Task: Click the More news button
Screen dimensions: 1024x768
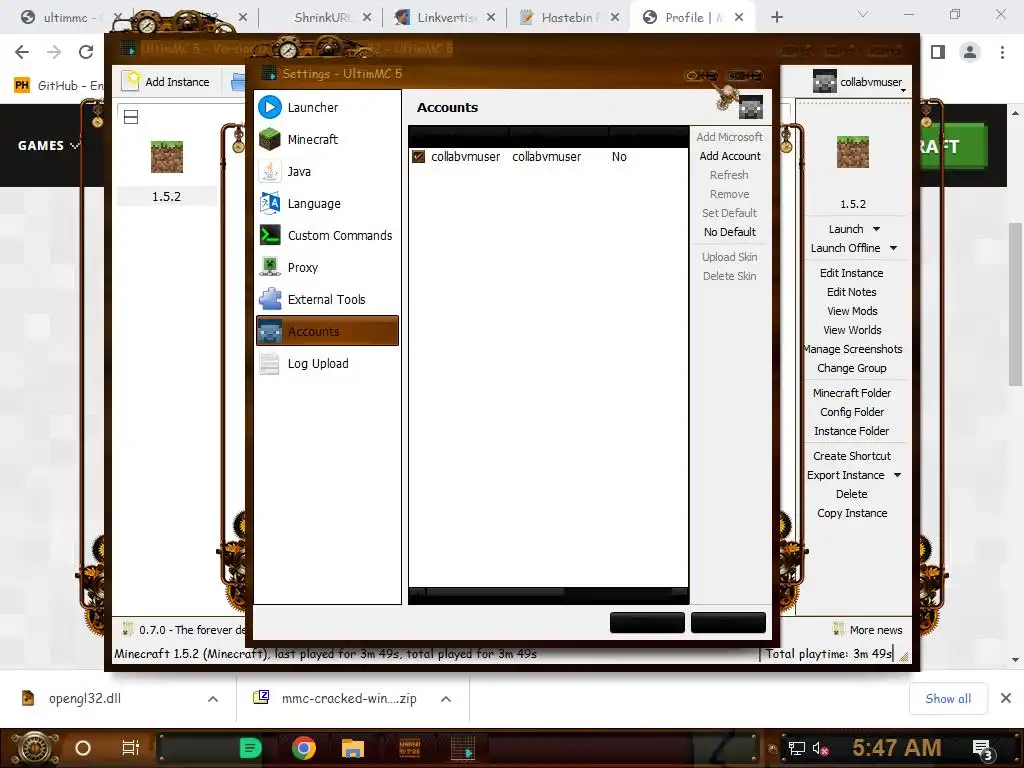Action: click(x=868, y=630)
